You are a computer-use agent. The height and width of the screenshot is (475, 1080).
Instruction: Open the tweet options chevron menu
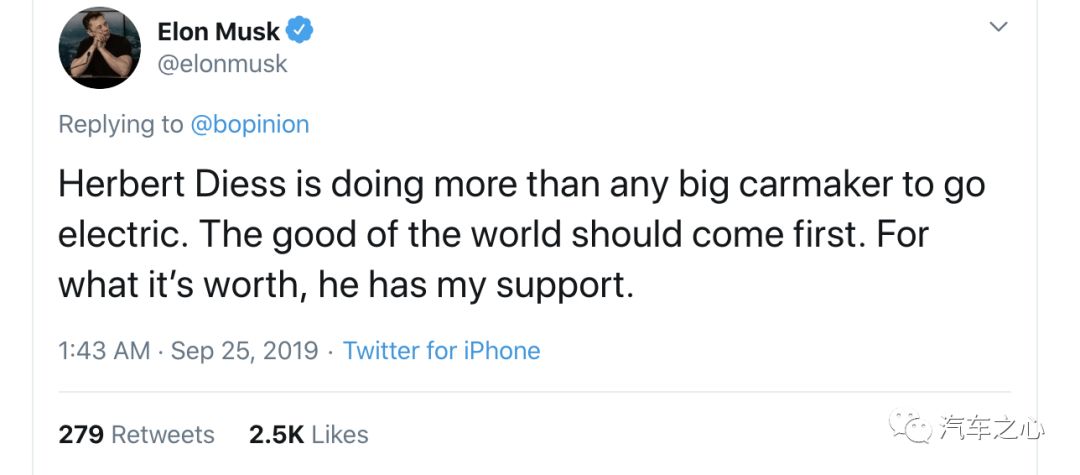pos(997,27)
